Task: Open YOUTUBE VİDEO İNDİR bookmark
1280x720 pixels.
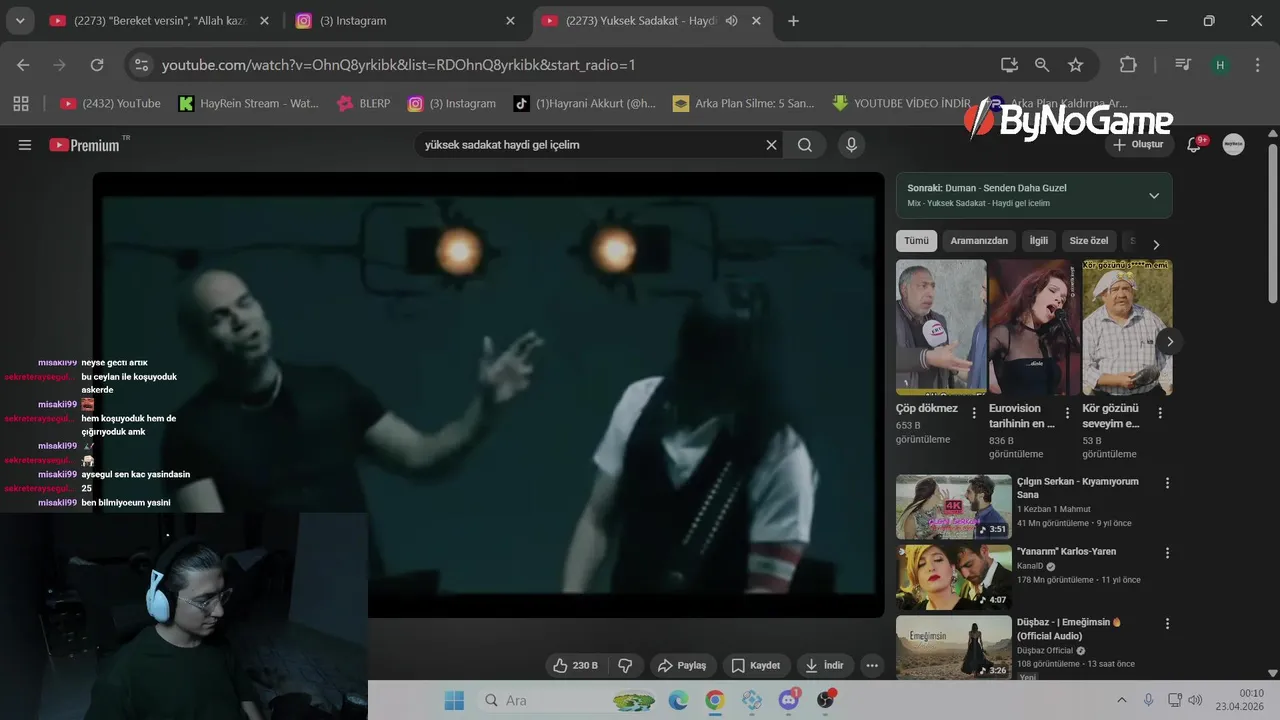Action: [901, 103]
